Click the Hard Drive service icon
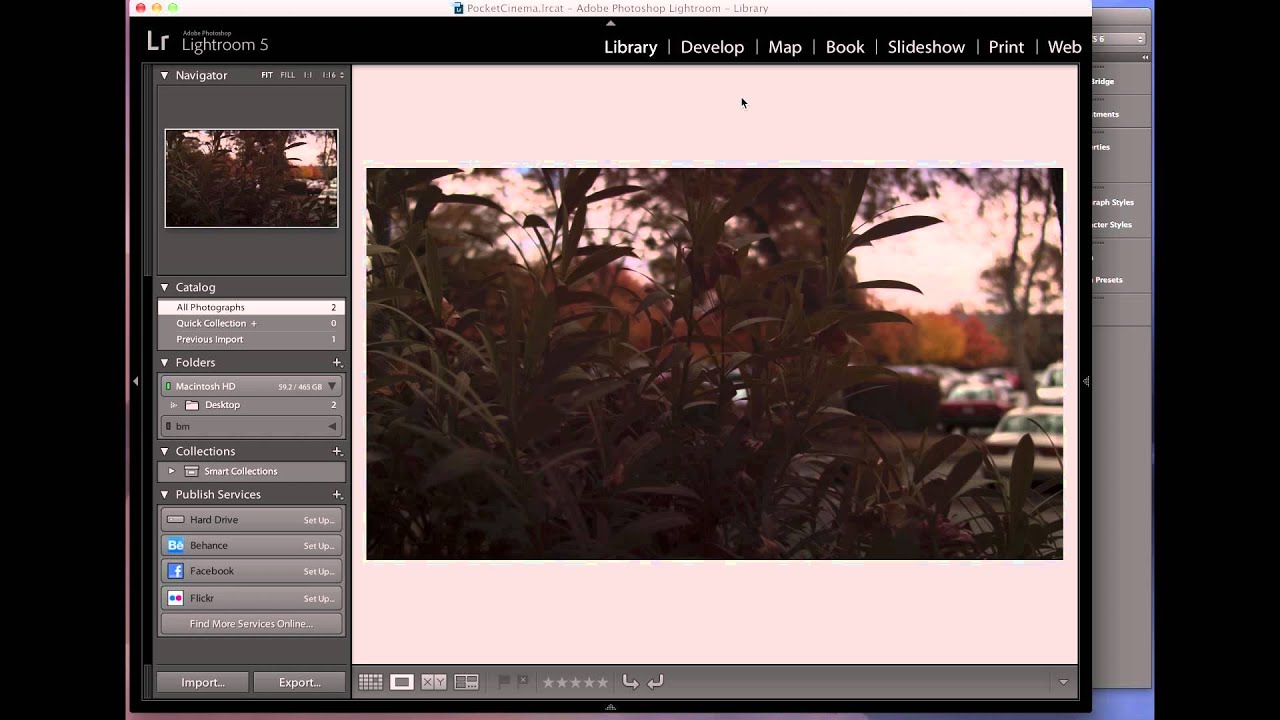The width and height of the screenshot is (1280, 720). (175, 520)
